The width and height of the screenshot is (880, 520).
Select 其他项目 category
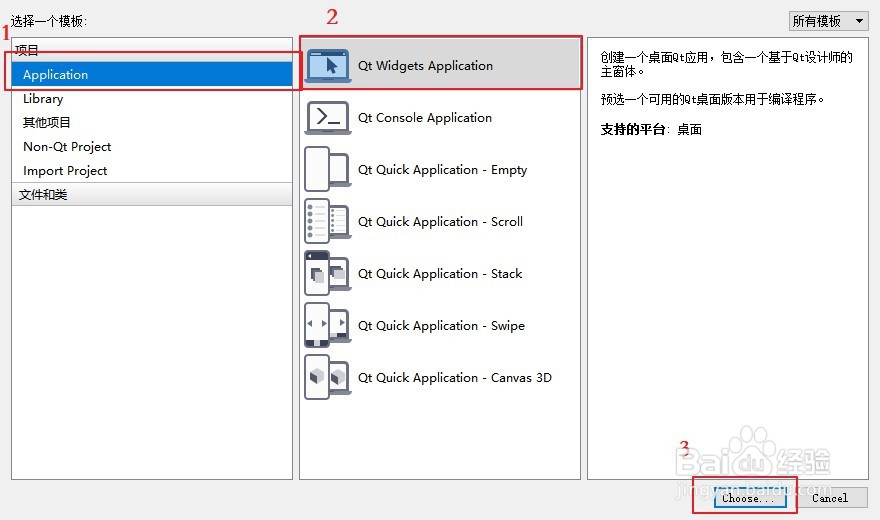pyautogui.click(x=152, y=122)
